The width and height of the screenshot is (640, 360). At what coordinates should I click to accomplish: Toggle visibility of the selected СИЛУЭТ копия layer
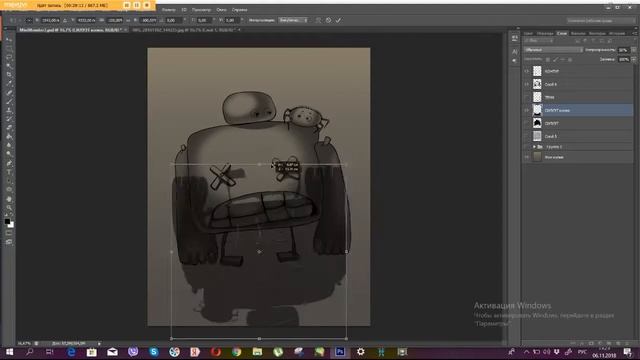coord(527,110)
